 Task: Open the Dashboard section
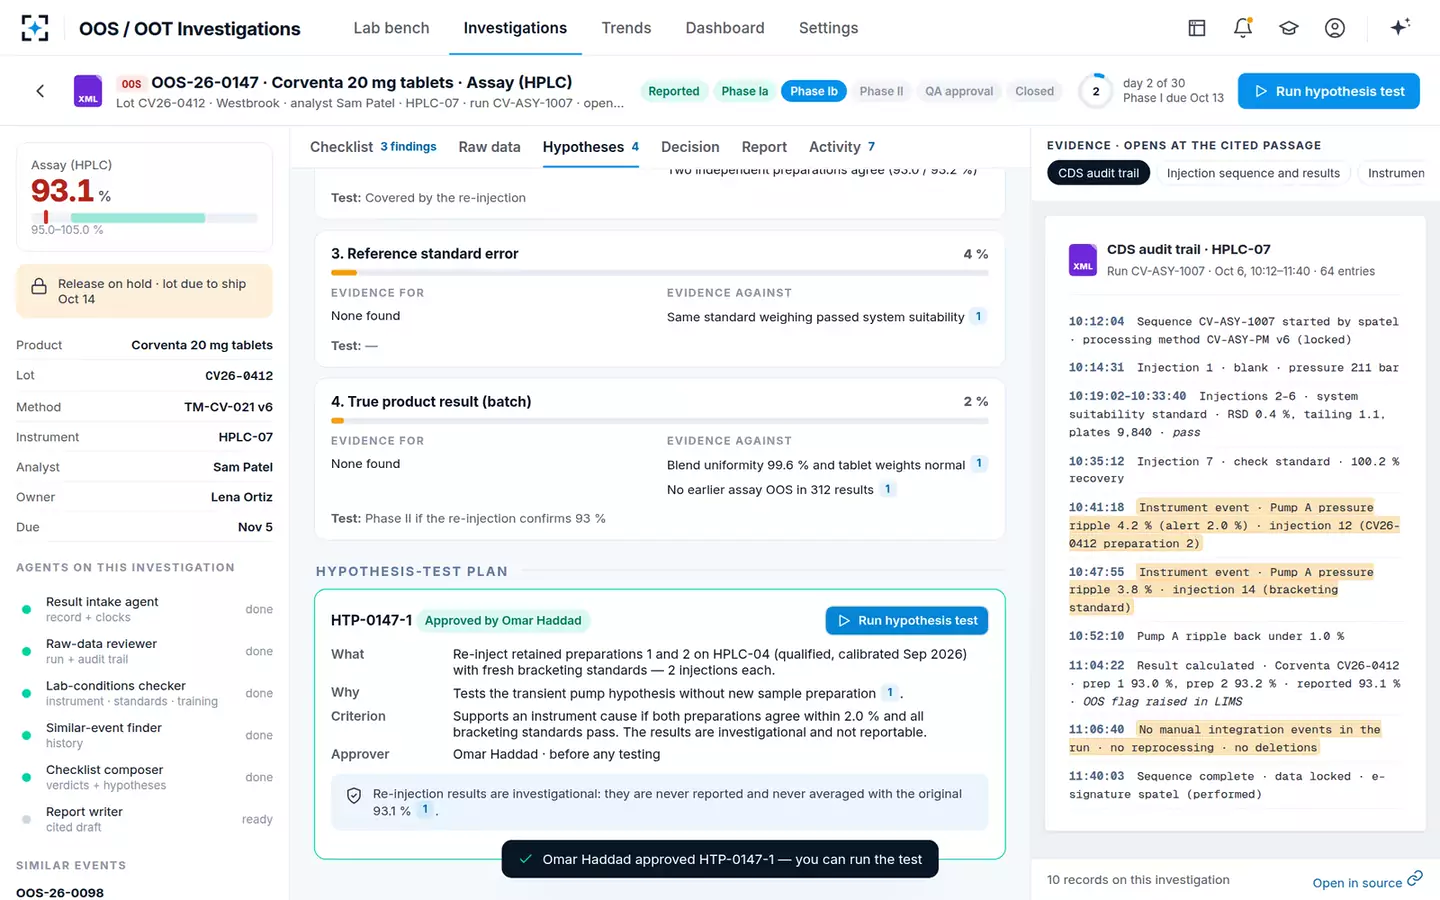pos(725,28)
